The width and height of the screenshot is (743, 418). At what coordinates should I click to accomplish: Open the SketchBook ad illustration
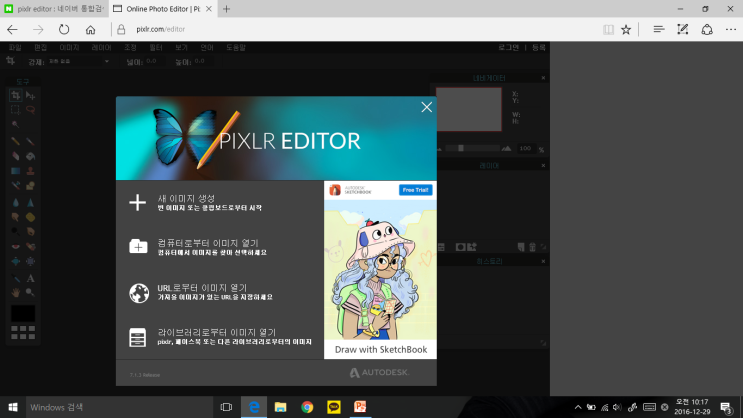(380, 269)
